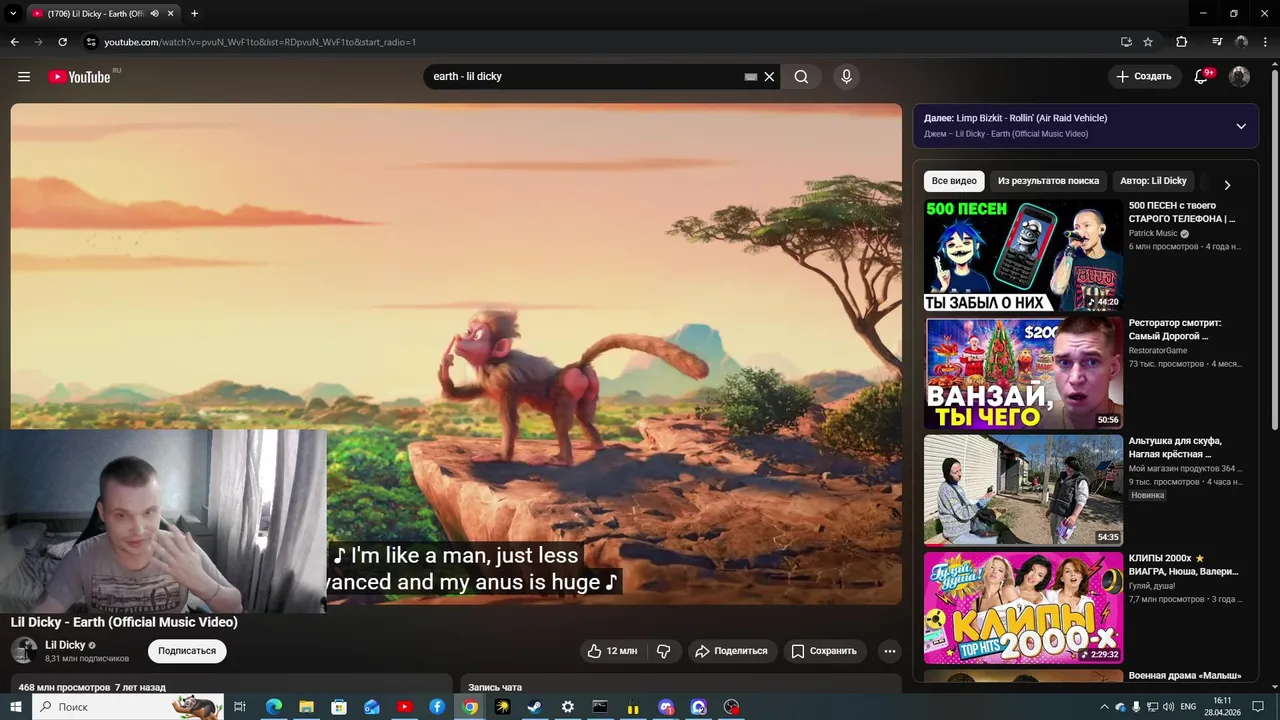Select 'Из результатов поиска' chip
Image resolution: width=1280 pixels, height=720 pixels.
click(1048, 181)
